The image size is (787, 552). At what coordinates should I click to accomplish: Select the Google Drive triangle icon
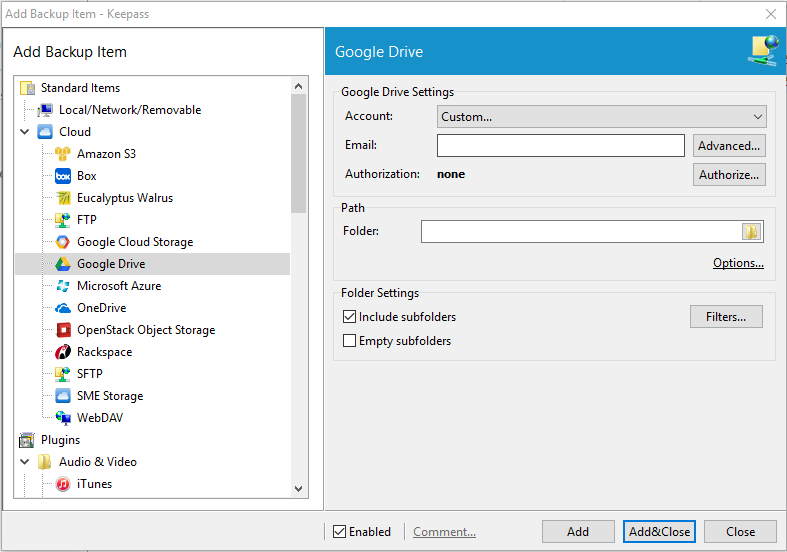[63, 264]
